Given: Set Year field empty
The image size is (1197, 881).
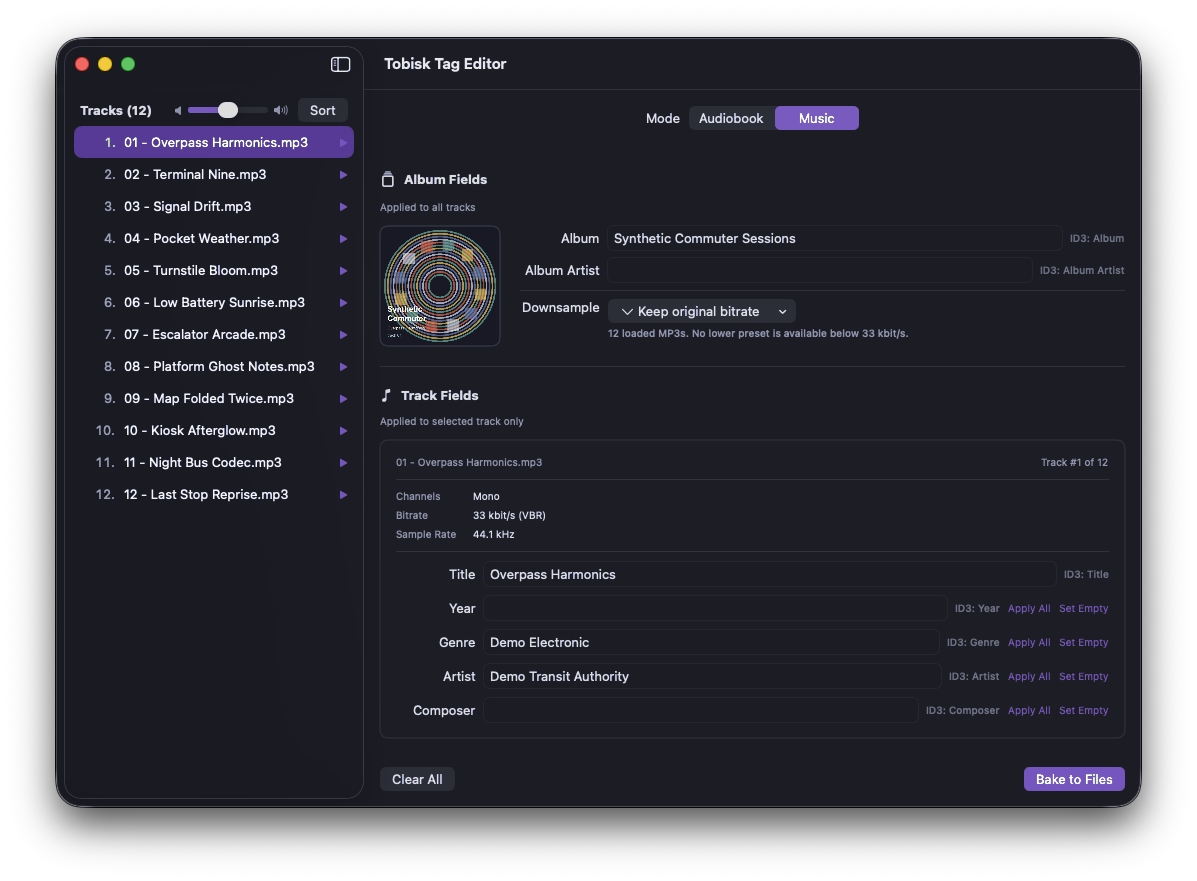Looking at the screenshot, I should click(1083, 608).
